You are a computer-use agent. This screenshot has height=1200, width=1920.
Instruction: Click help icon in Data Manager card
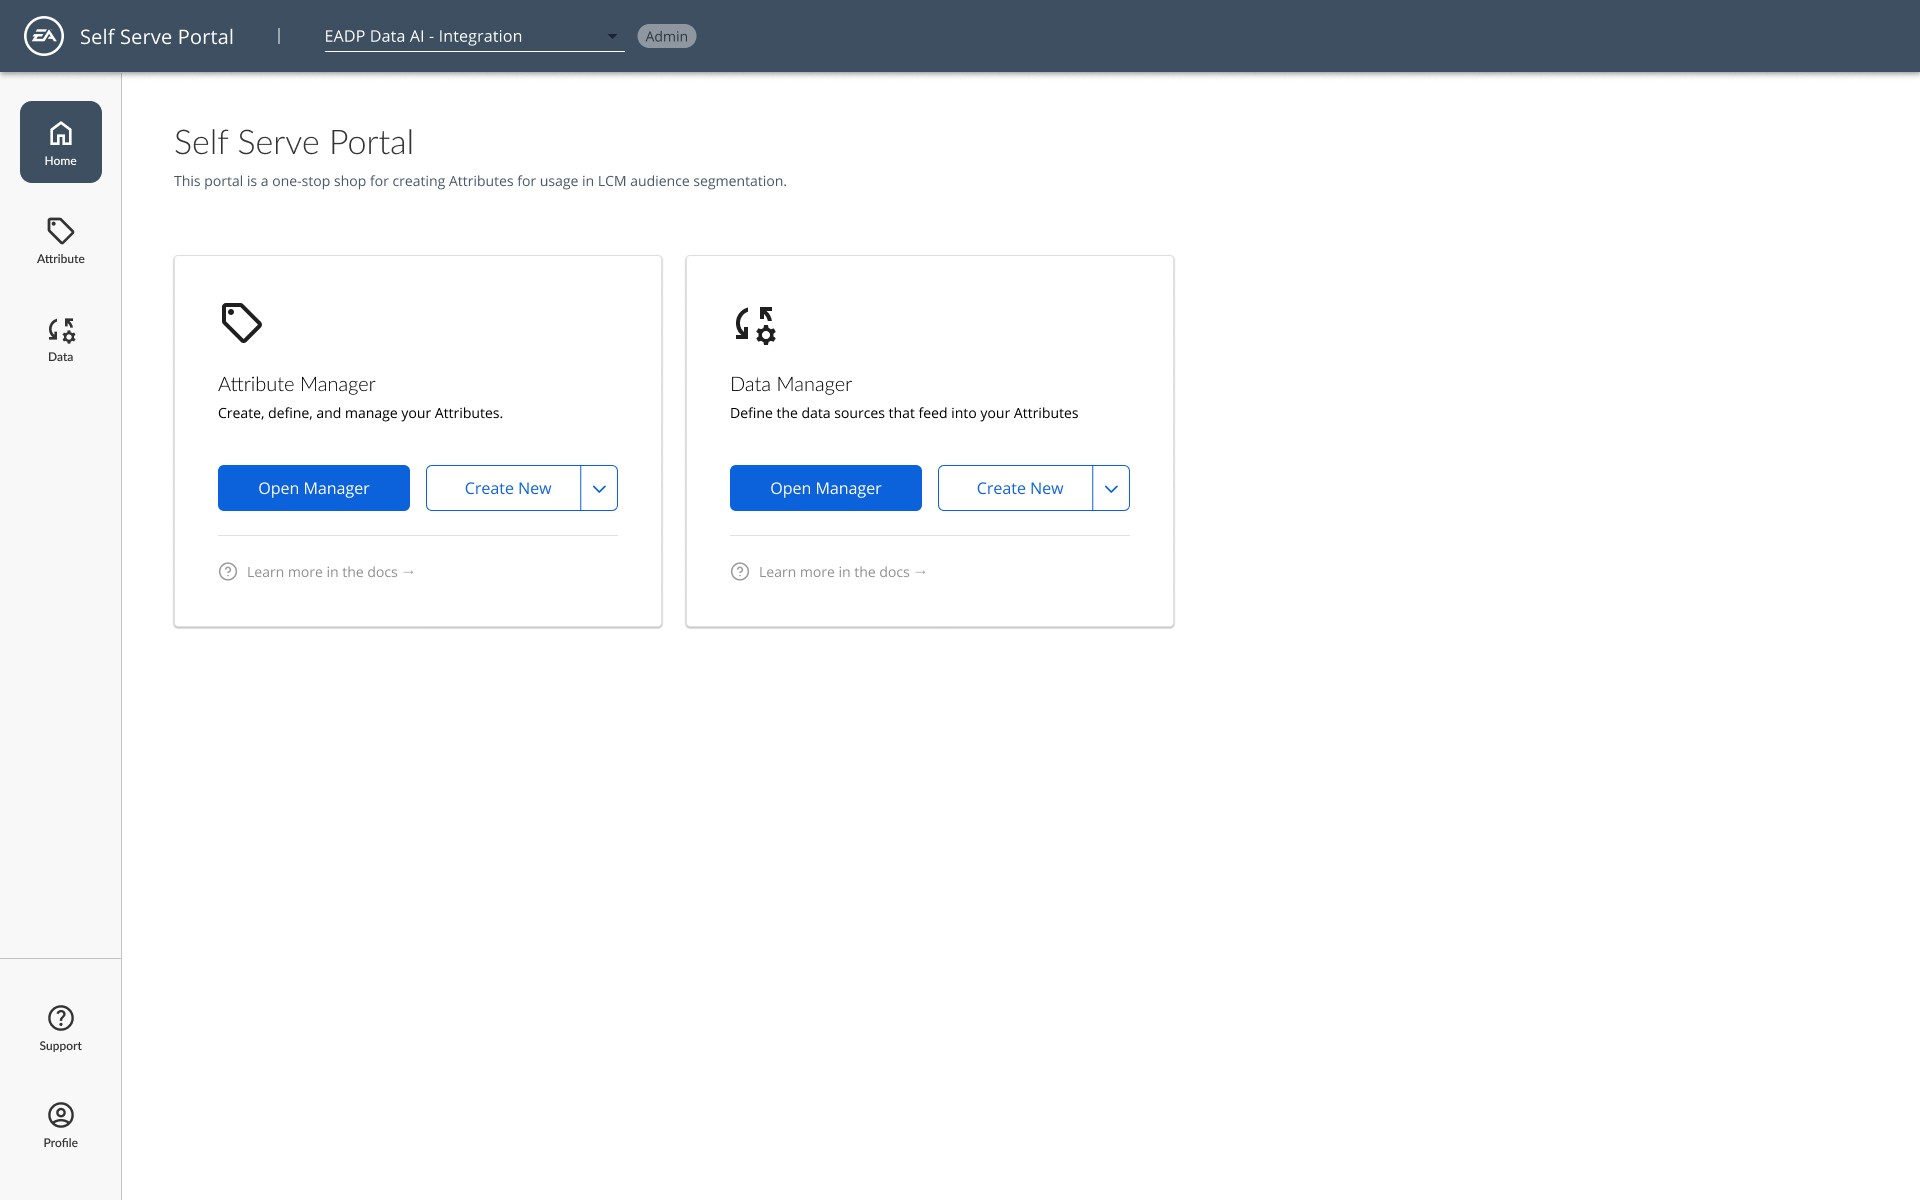(740, 572)
